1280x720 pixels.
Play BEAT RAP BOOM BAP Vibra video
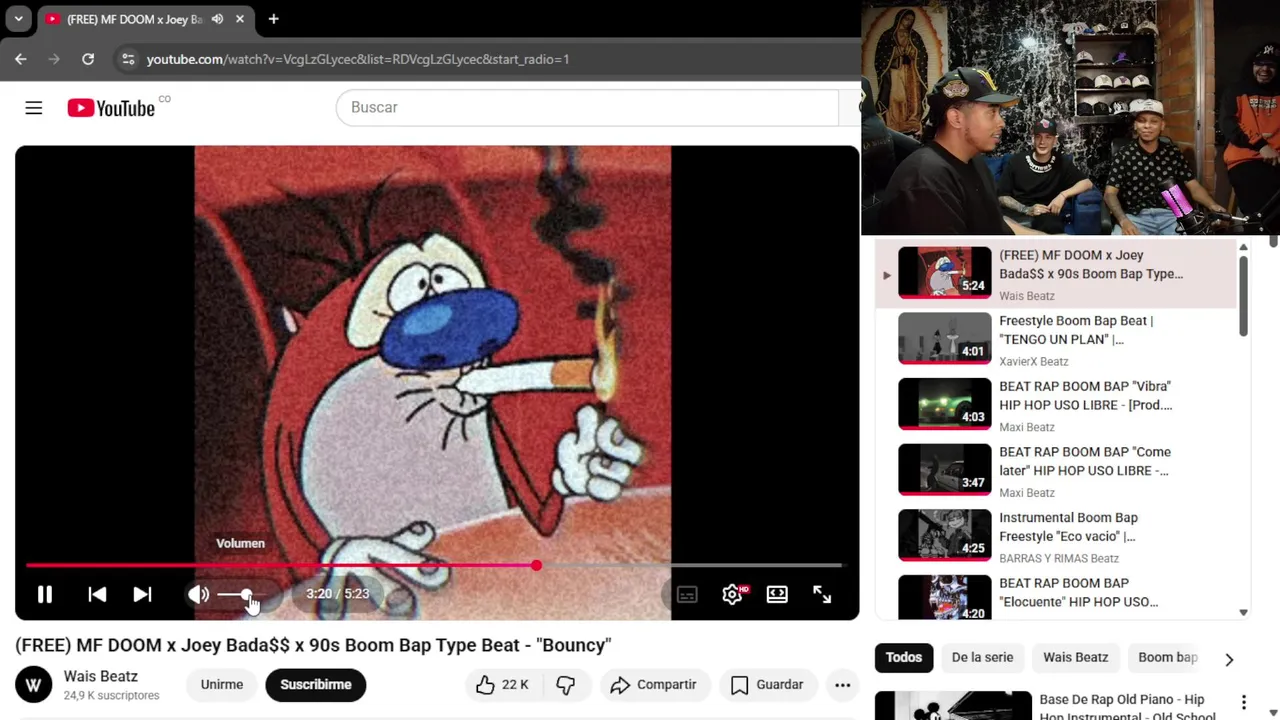tap(1055, 405)
